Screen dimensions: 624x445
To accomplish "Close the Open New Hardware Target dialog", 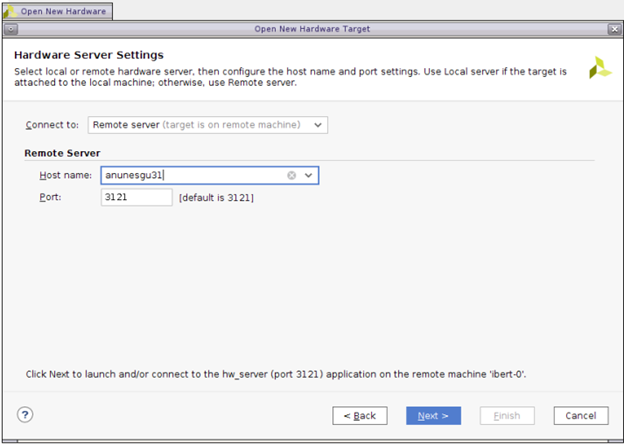I will [x=614, y=29].
